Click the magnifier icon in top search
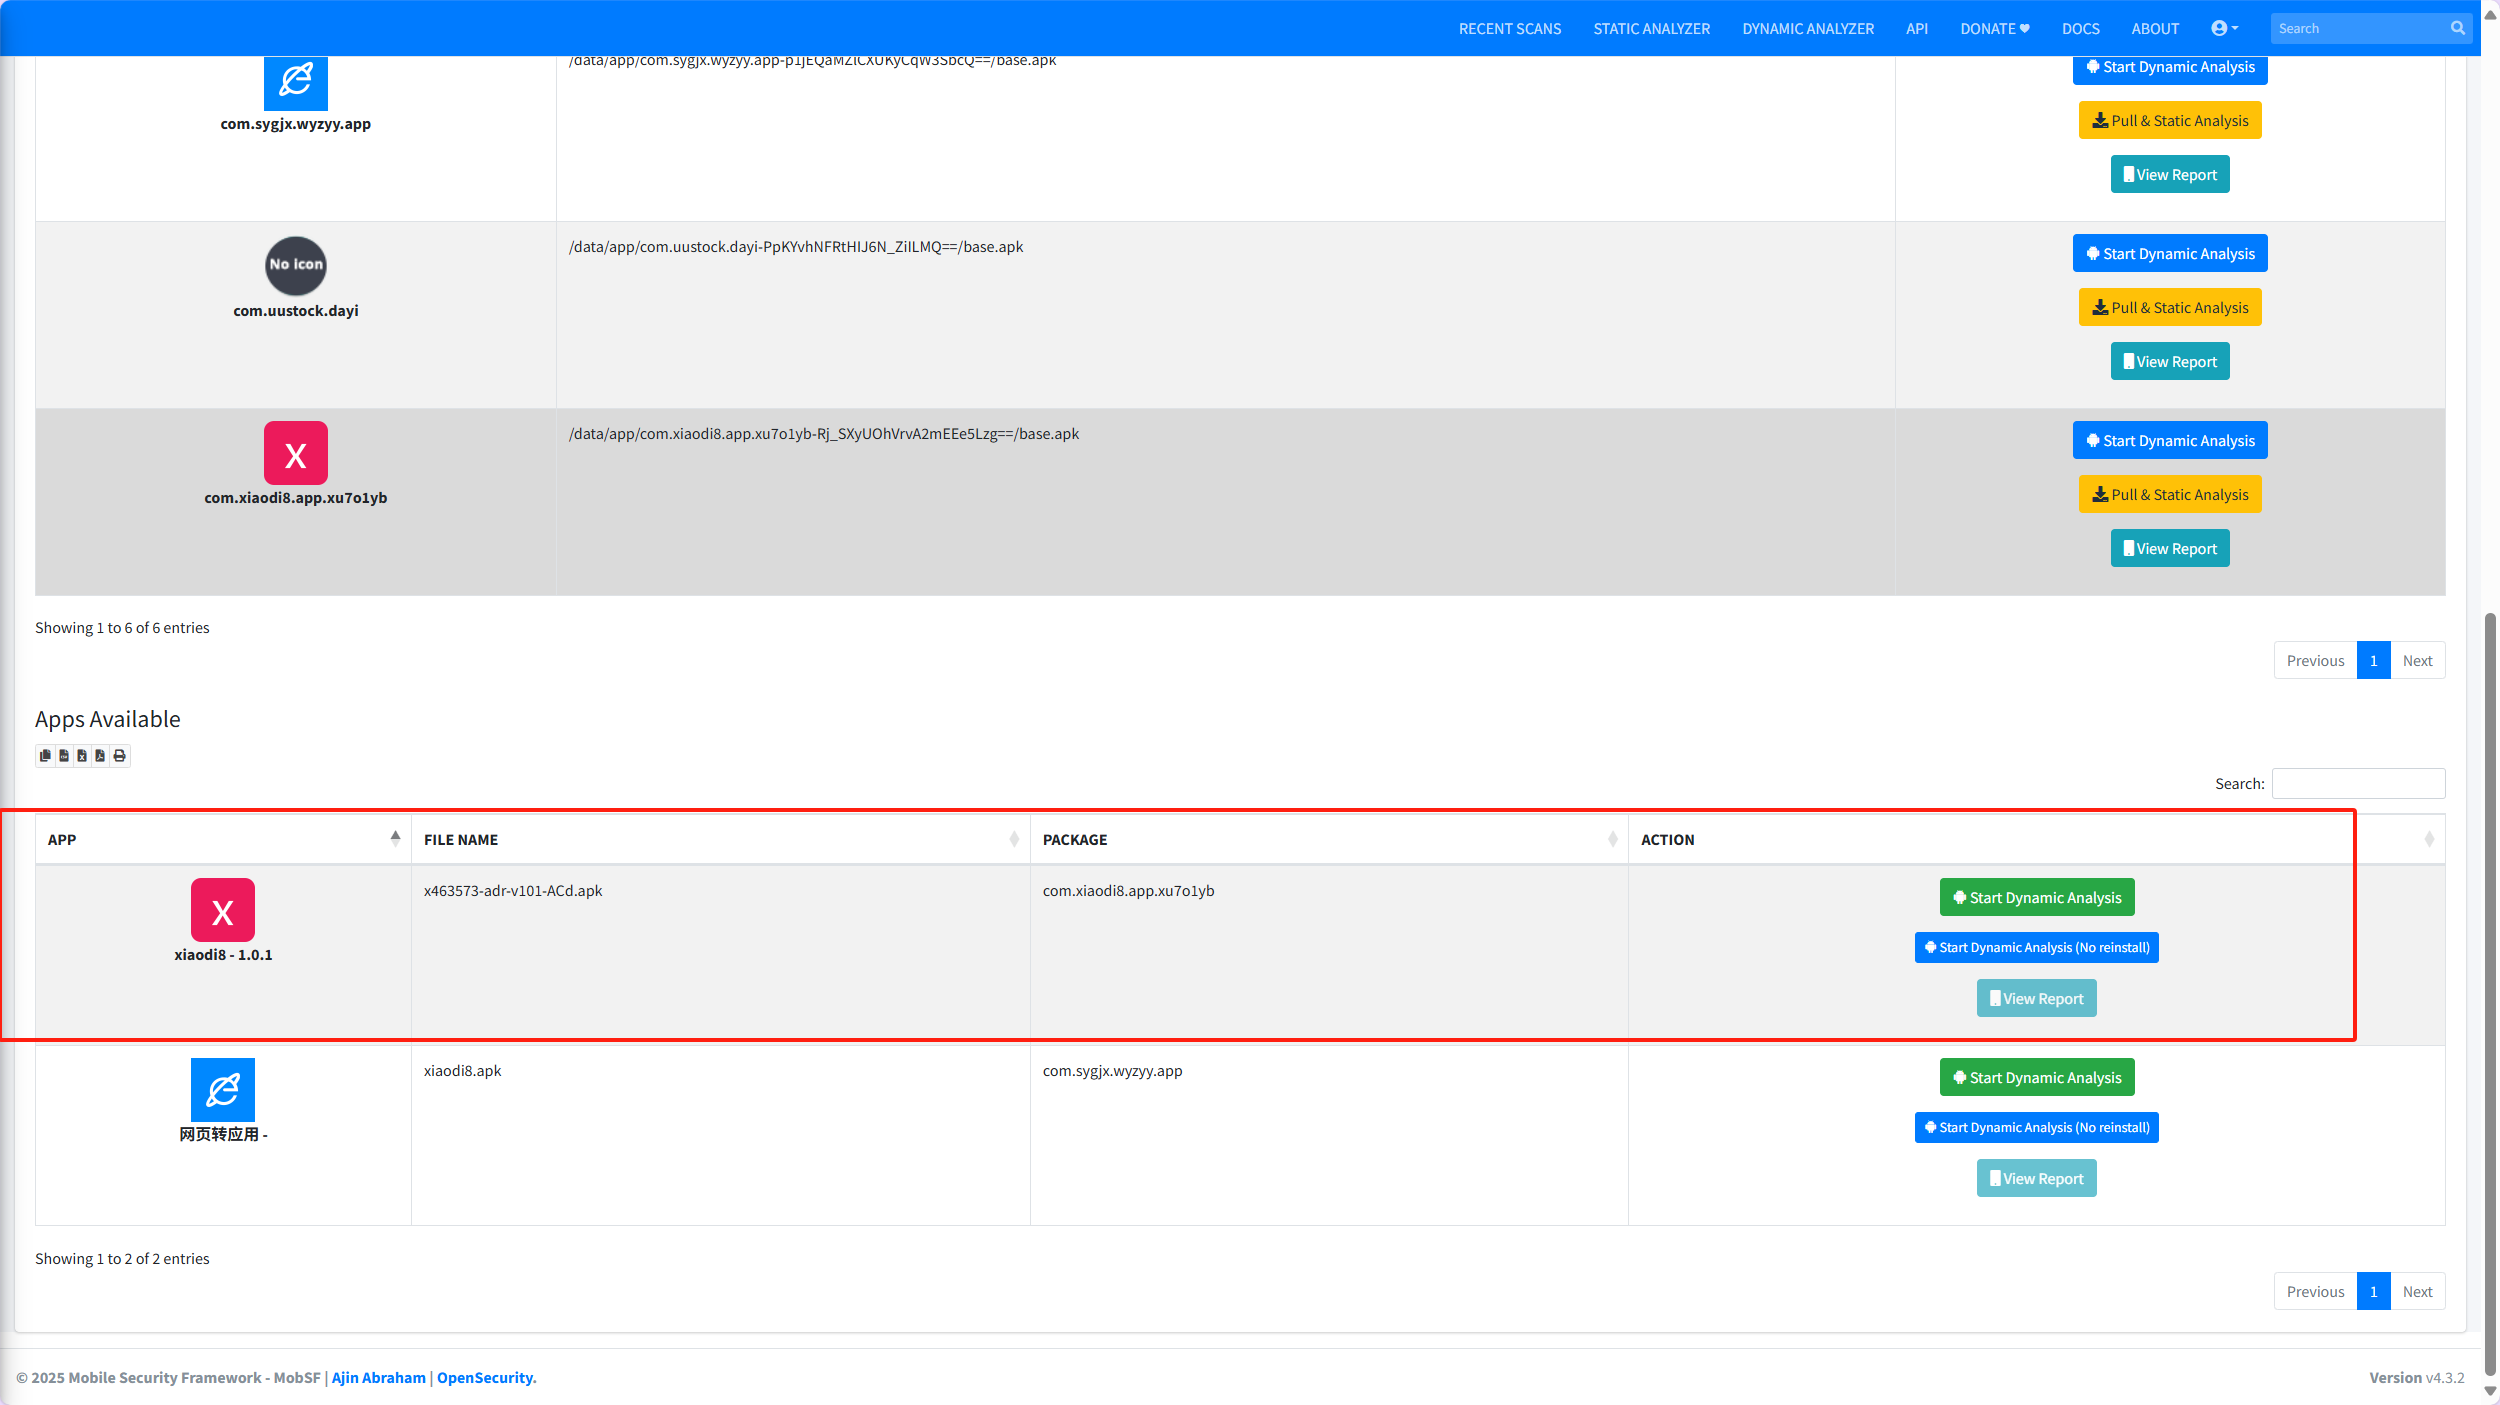Screen dimensions: 2500x1405 tap(2457, 28)
